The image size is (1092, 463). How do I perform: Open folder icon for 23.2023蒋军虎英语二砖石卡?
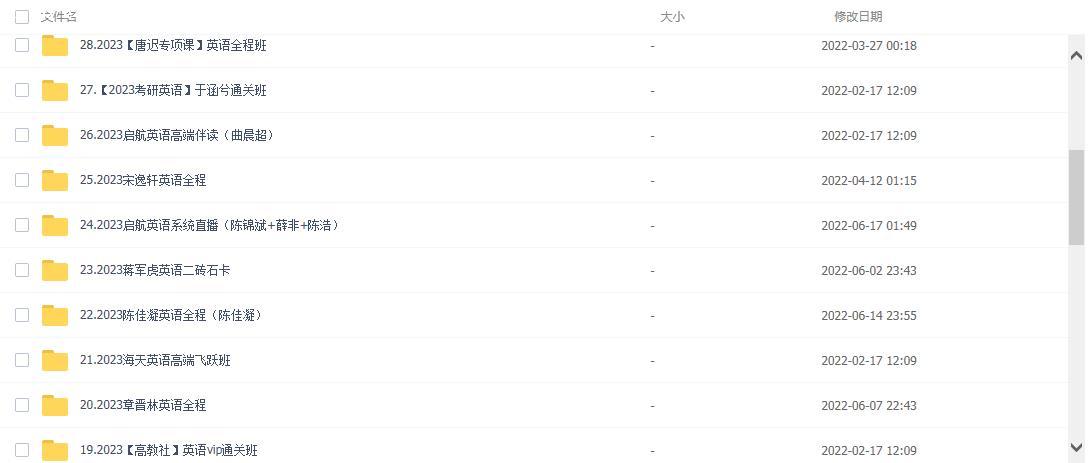coord(55,270)
